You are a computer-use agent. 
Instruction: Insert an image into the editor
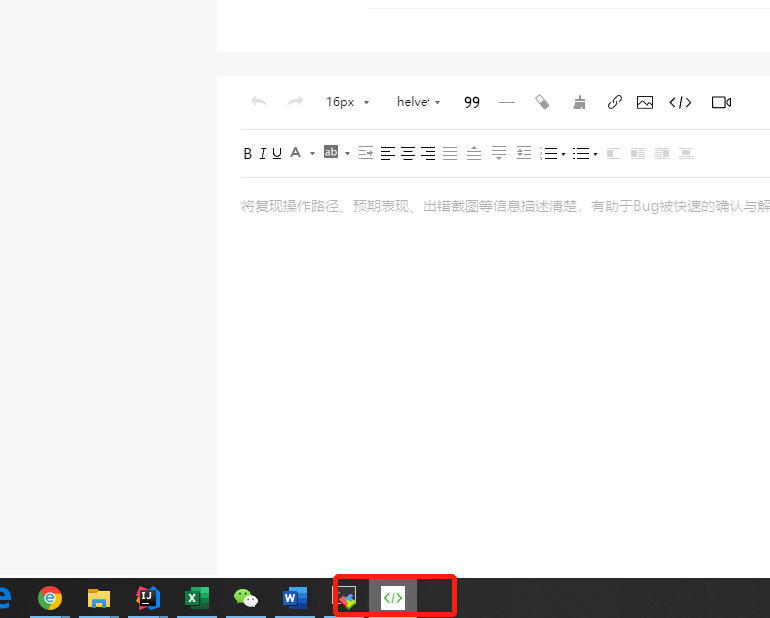645,102
